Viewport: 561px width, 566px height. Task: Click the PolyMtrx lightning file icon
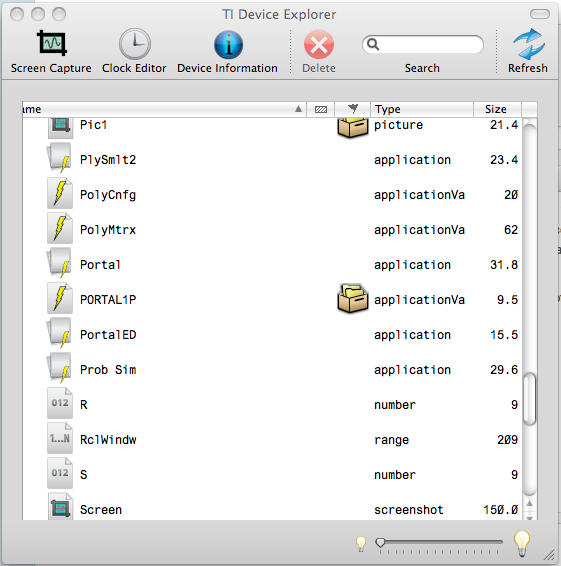tap(60, 228)
